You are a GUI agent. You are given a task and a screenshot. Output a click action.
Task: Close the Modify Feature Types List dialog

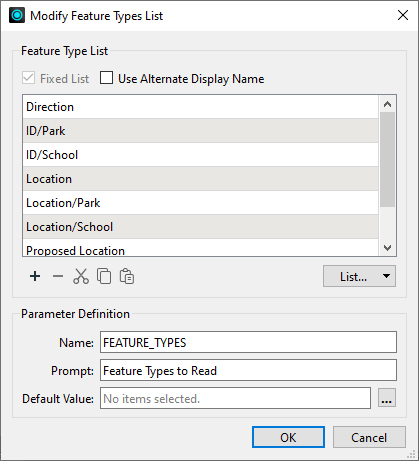(x=403, y=15)
